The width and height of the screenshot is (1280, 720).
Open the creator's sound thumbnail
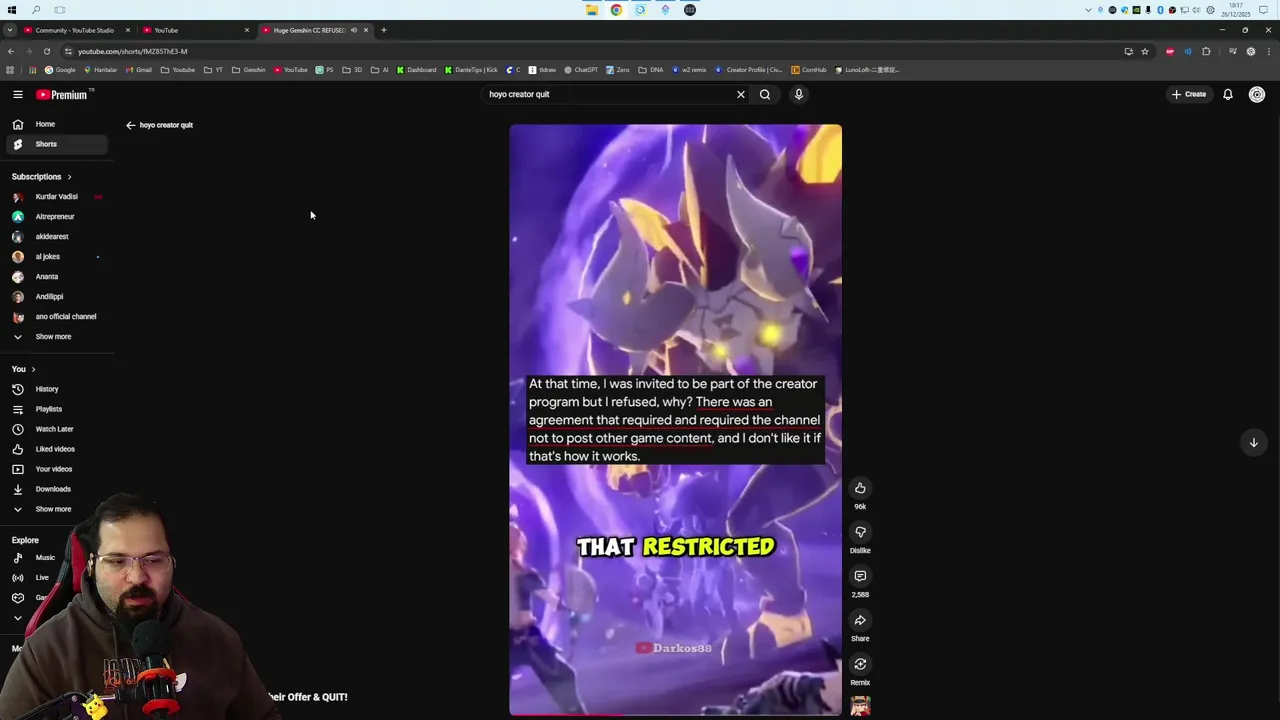point(860,707)
